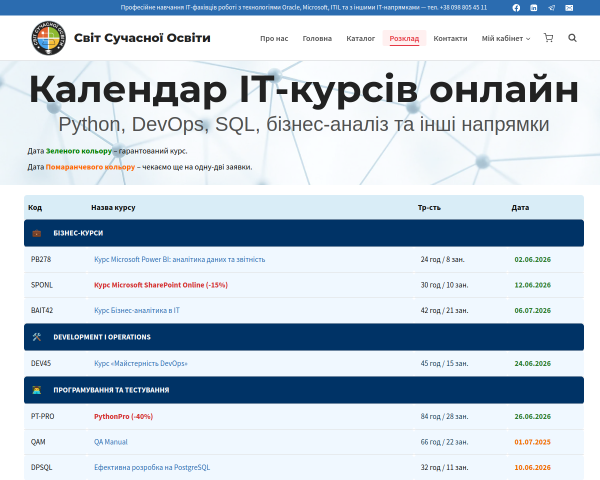Click the date 26.06.2026

(x=532, y=416)
